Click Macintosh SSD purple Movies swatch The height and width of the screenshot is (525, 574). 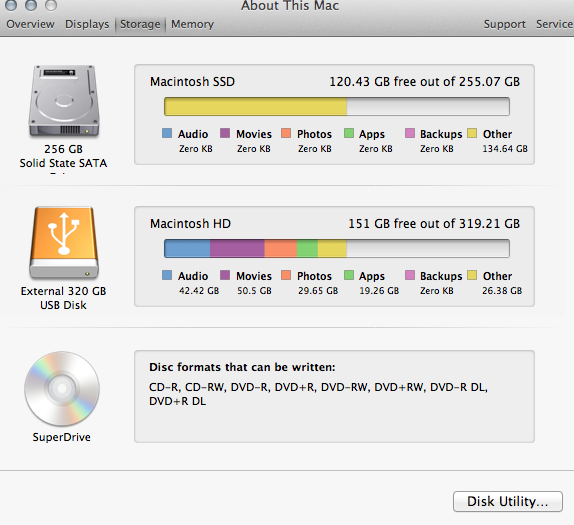(x=225, y=133)
